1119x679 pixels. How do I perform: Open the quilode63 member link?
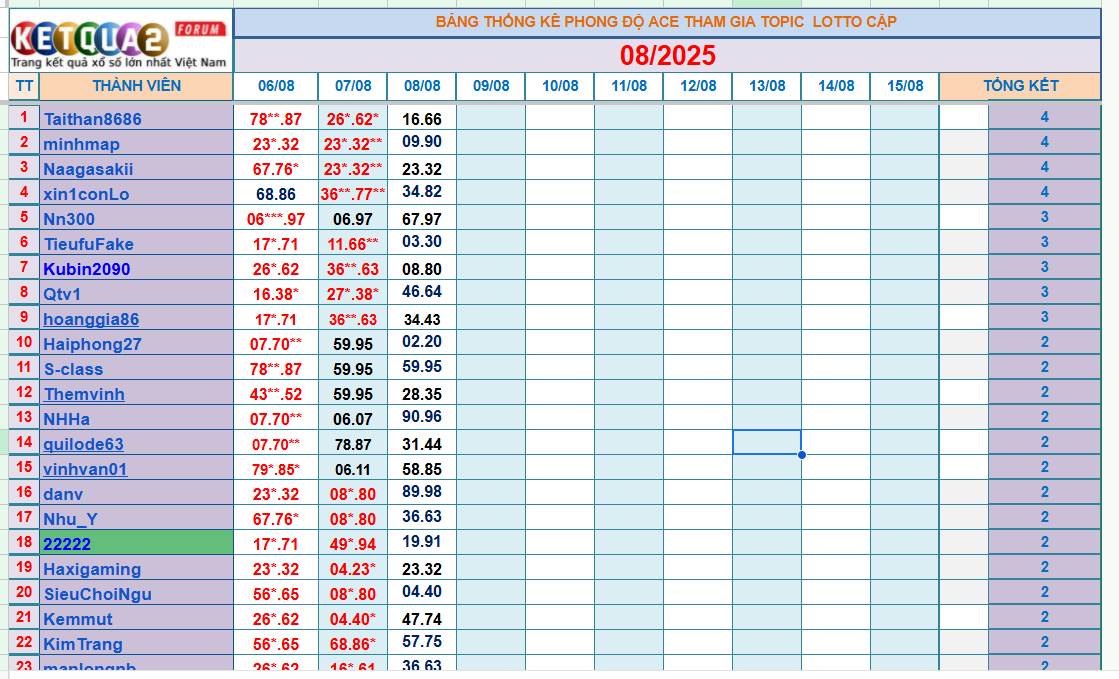pyautogui.click(x=83, y=444)
